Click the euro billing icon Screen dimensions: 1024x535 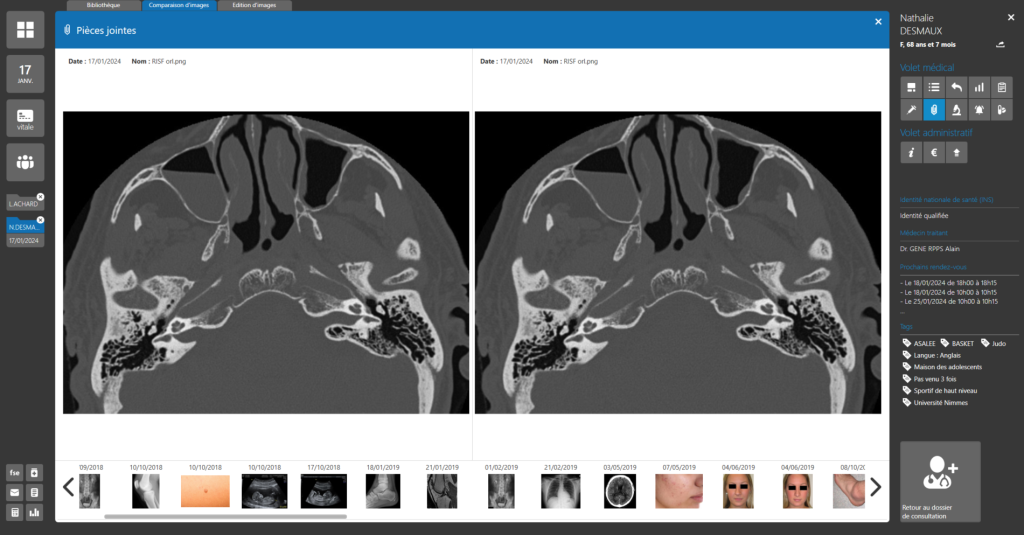click(933, 153)
